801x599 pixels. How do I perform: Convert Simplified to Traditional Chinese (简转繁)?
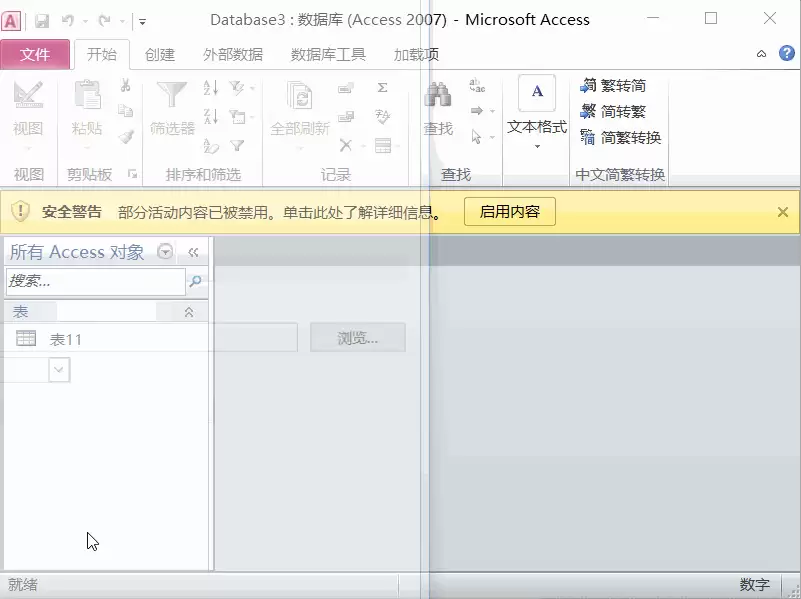click(614, 111)
